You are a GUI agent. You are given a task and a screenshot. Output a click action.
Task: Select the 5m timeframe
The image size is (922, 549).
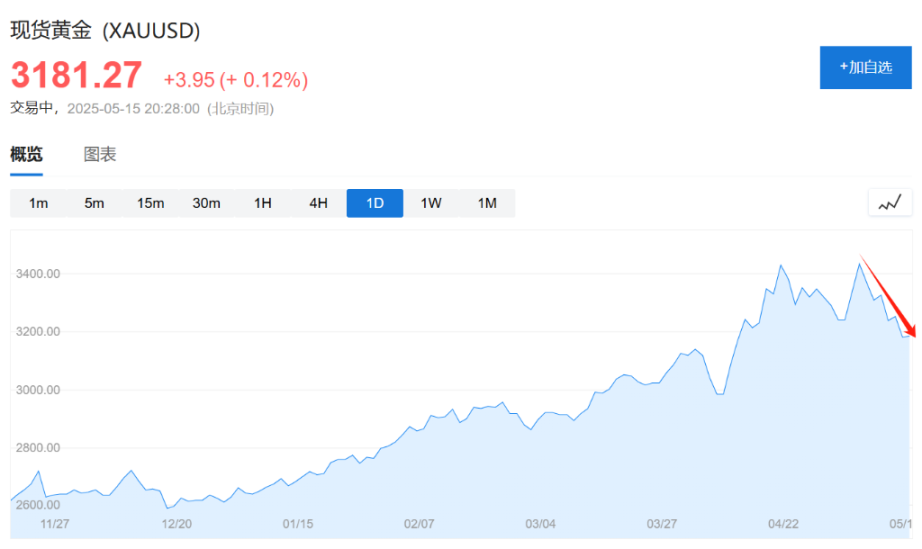(94, 203)
